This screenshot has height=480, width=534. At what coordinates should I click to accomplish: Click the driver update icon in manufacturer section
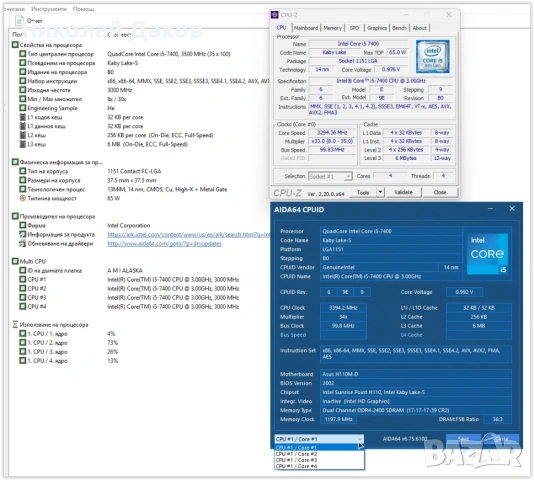(22, 243)
